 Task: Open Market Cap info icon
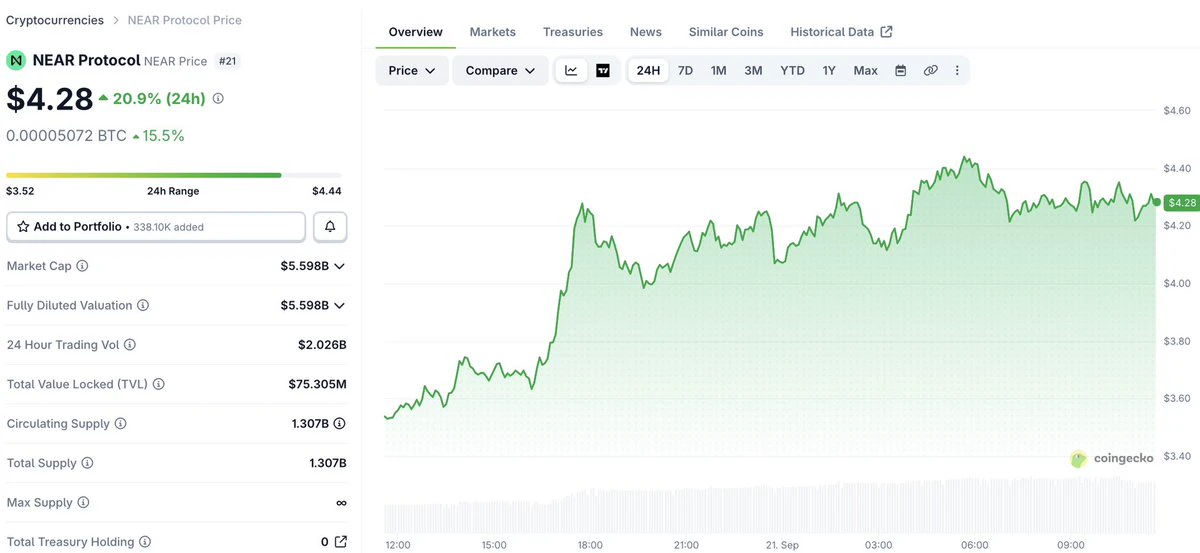[x=82, y=266]
